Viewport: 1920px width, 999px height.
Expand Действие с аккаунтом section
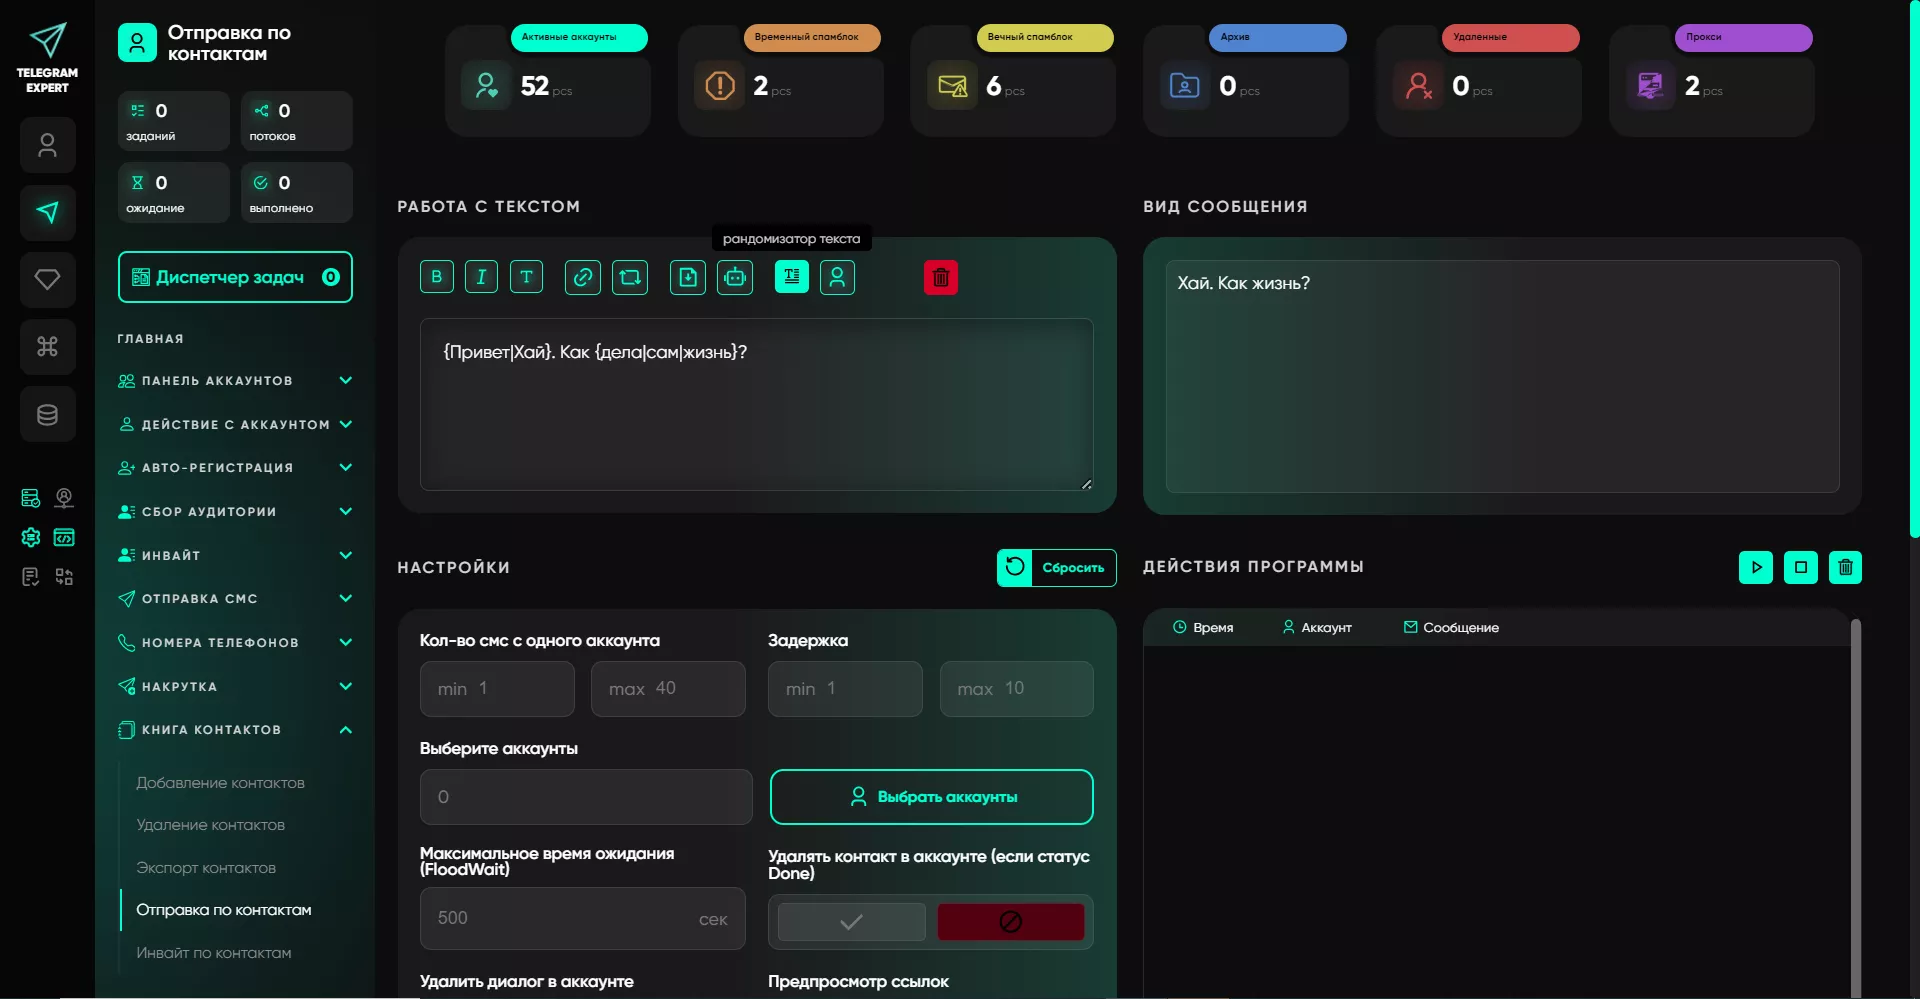pos(235,424)
